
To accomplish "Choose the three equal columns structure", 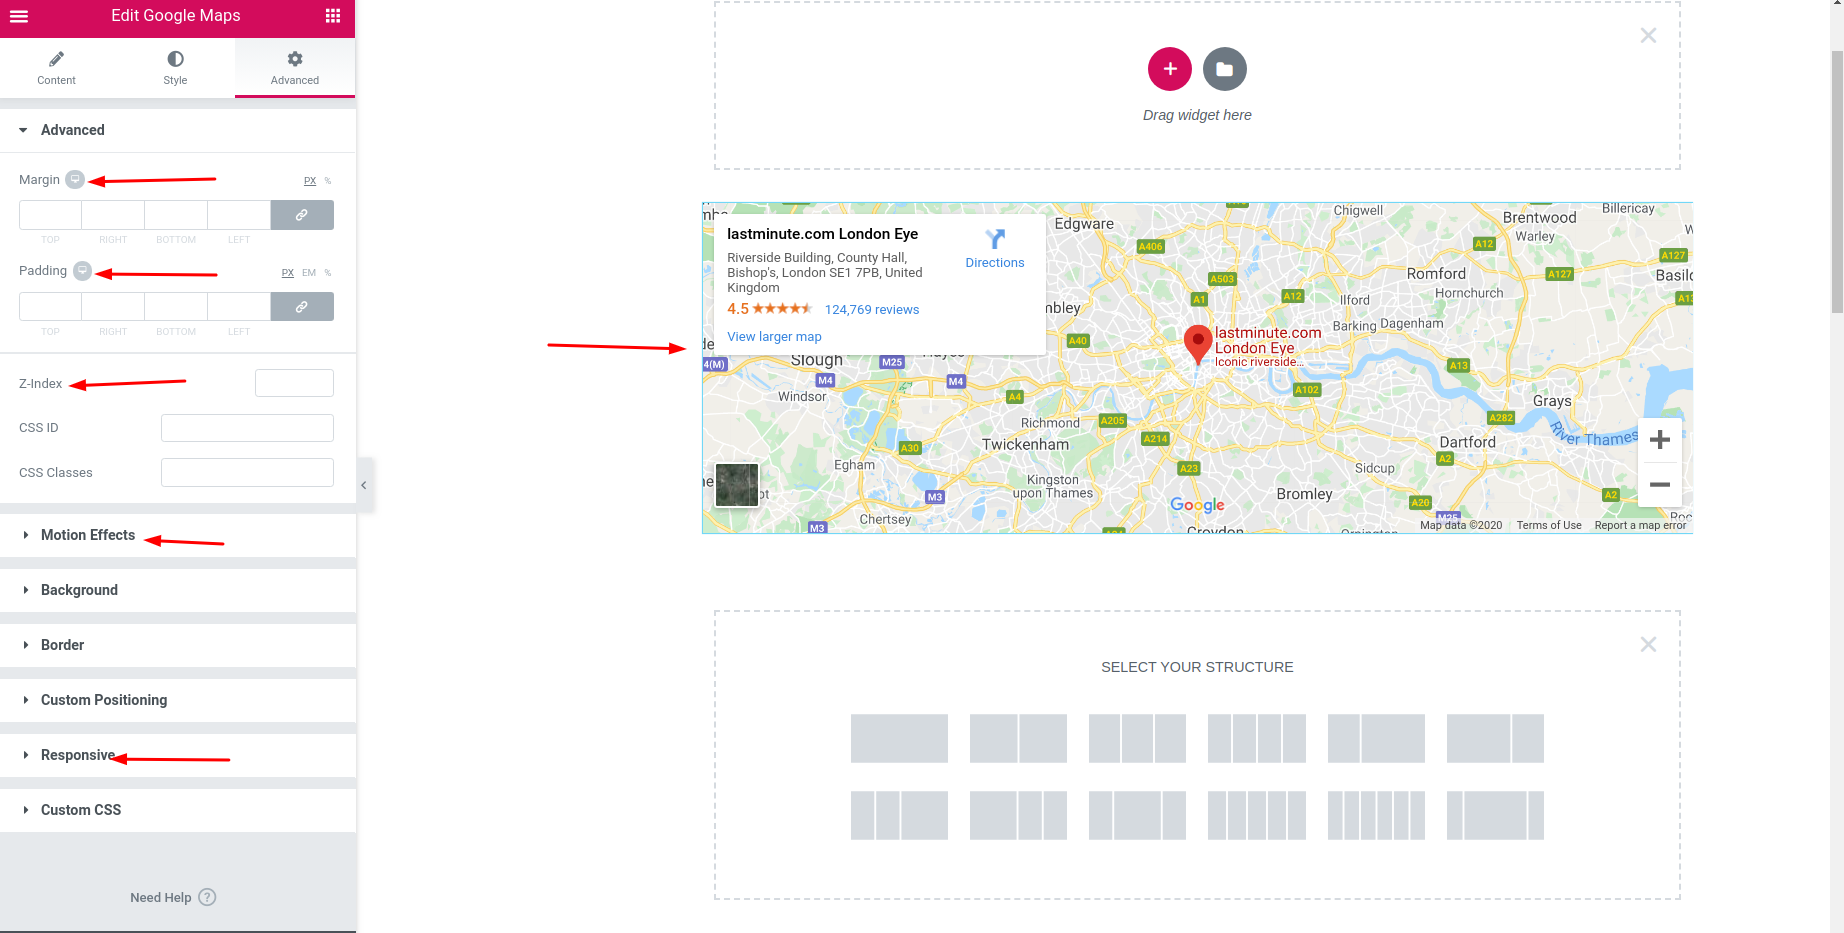I will [1137, 738].
